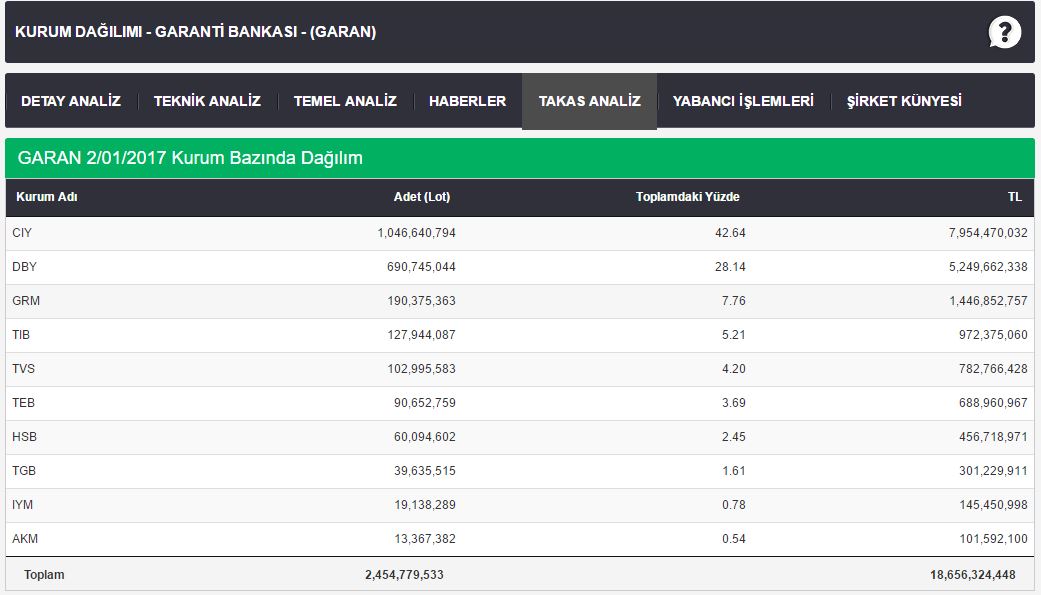Click TL amount 301,229,911
The image size is (1041, 595).
point(993,470)
